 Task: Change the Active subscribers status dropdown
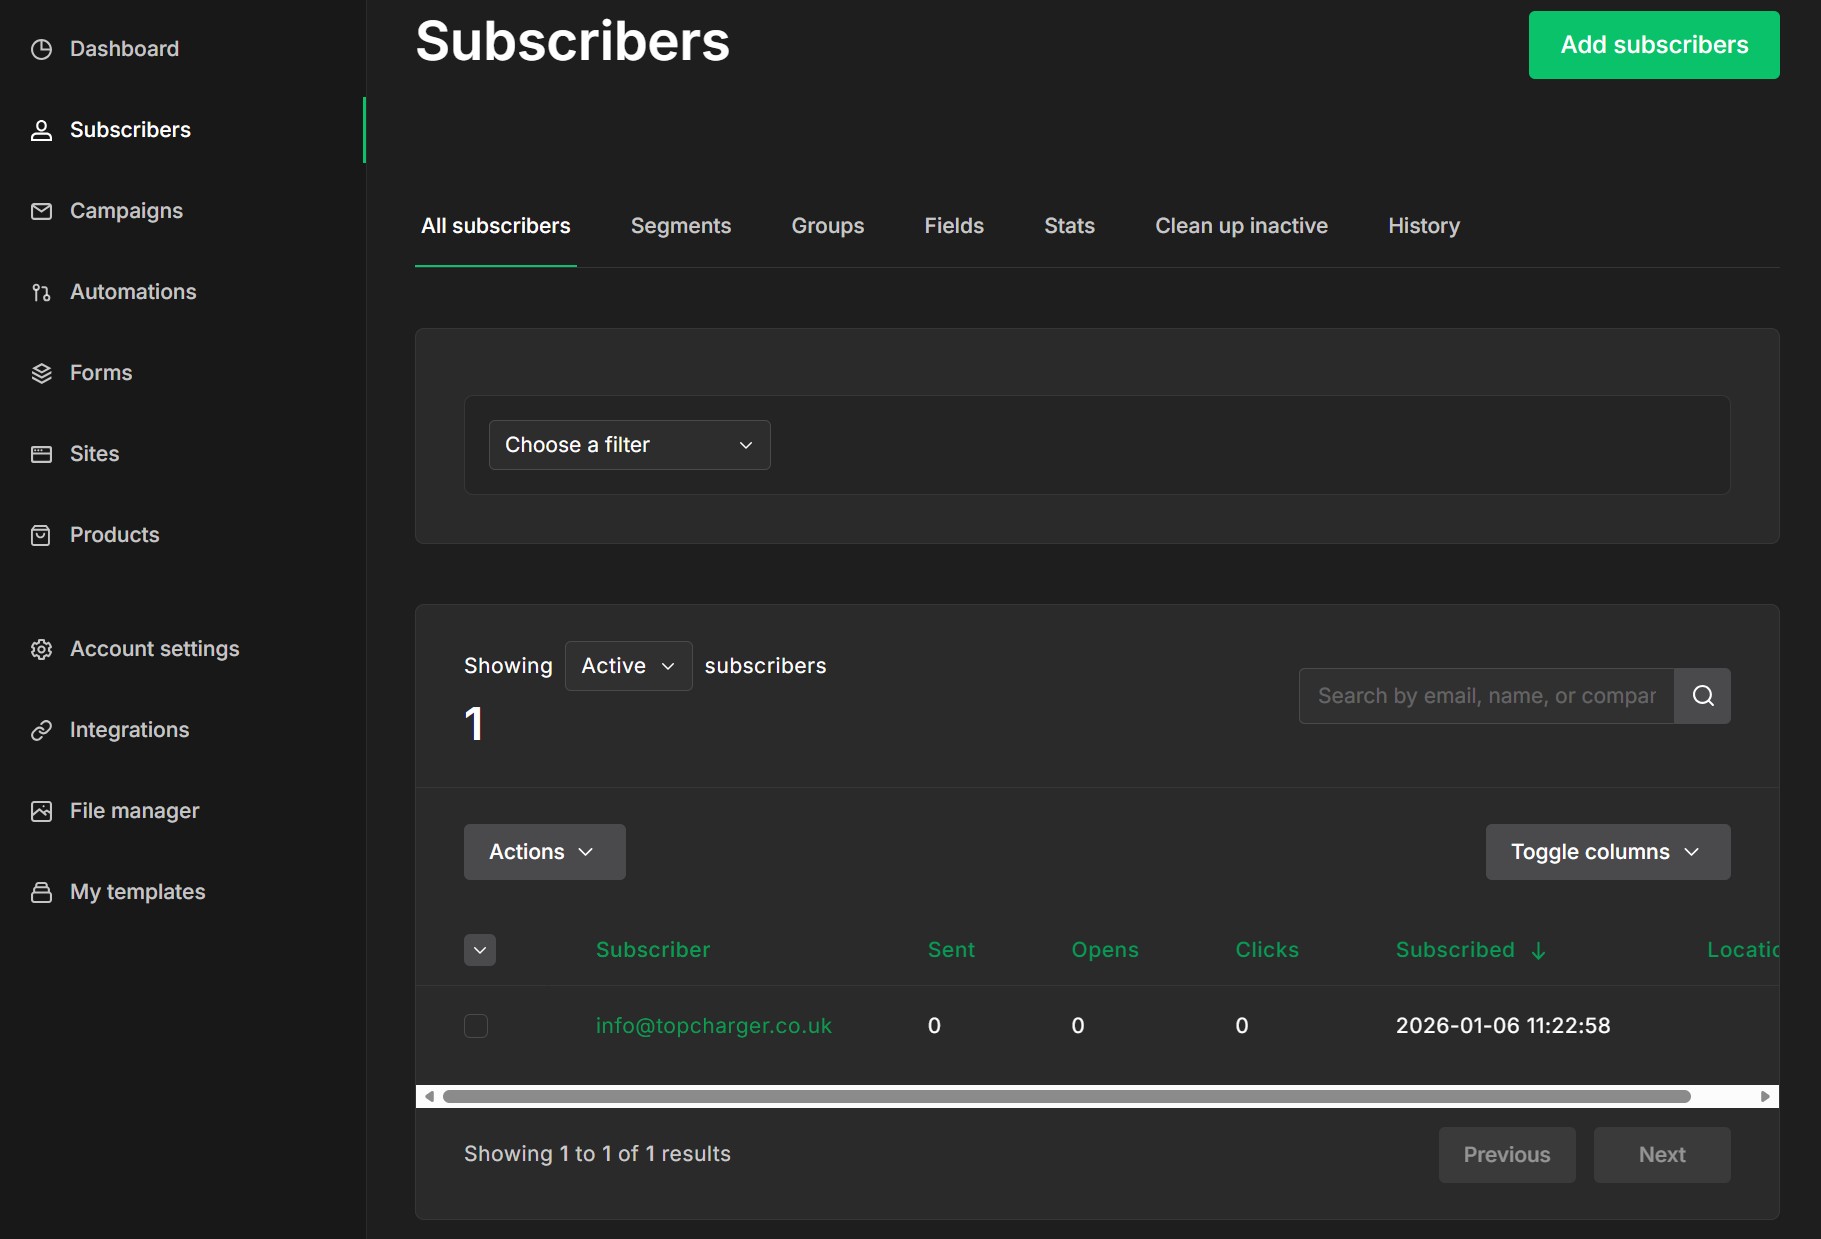point(627,665)
